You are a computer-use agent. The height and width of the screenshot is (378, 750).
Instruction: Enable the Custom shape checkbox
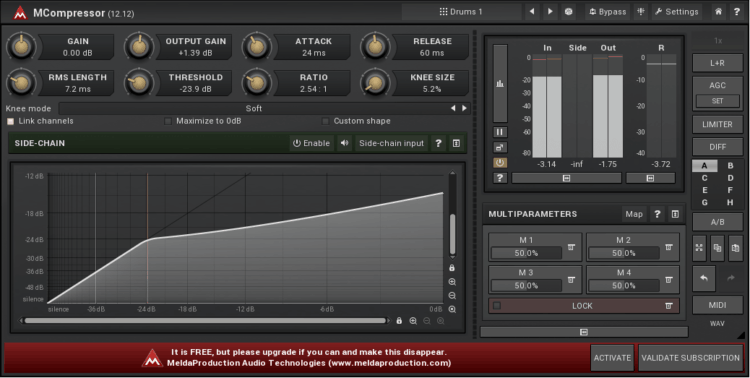coord(326,122)
